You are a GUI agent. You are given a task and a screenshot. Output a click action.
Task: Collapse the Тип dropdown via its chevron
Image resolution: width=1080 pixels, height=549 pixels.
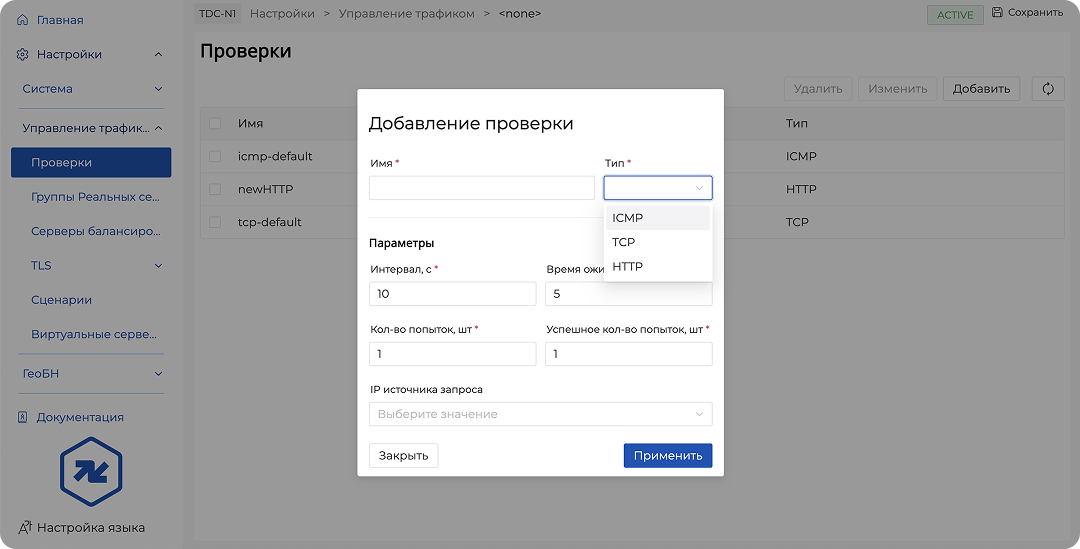click(x=699, y=188)
